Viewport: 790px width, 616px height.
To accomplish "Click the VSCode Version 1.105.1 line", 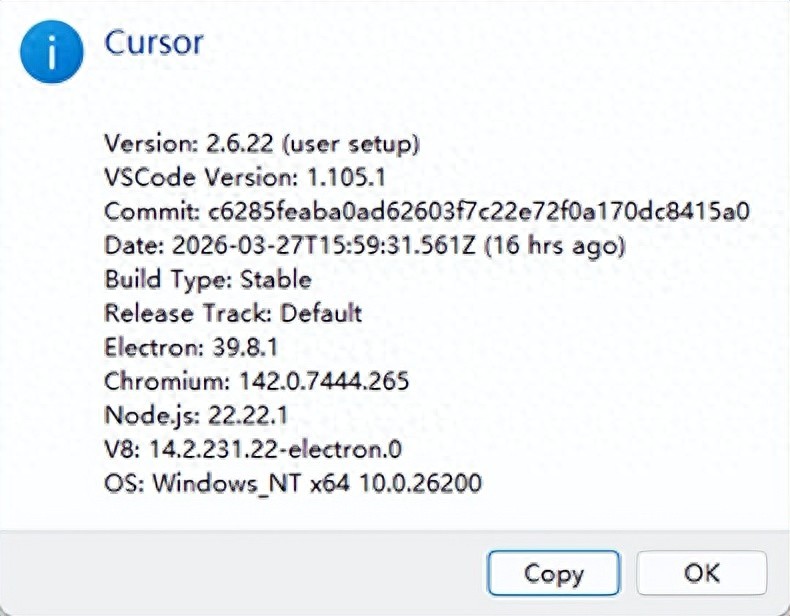I will (245, 177).
